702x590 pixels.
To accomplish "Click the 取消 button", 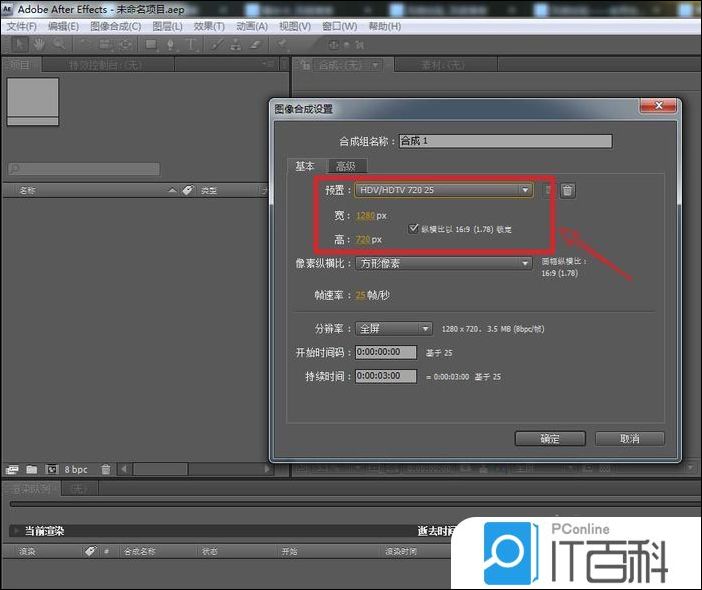I will click(629, 439).
